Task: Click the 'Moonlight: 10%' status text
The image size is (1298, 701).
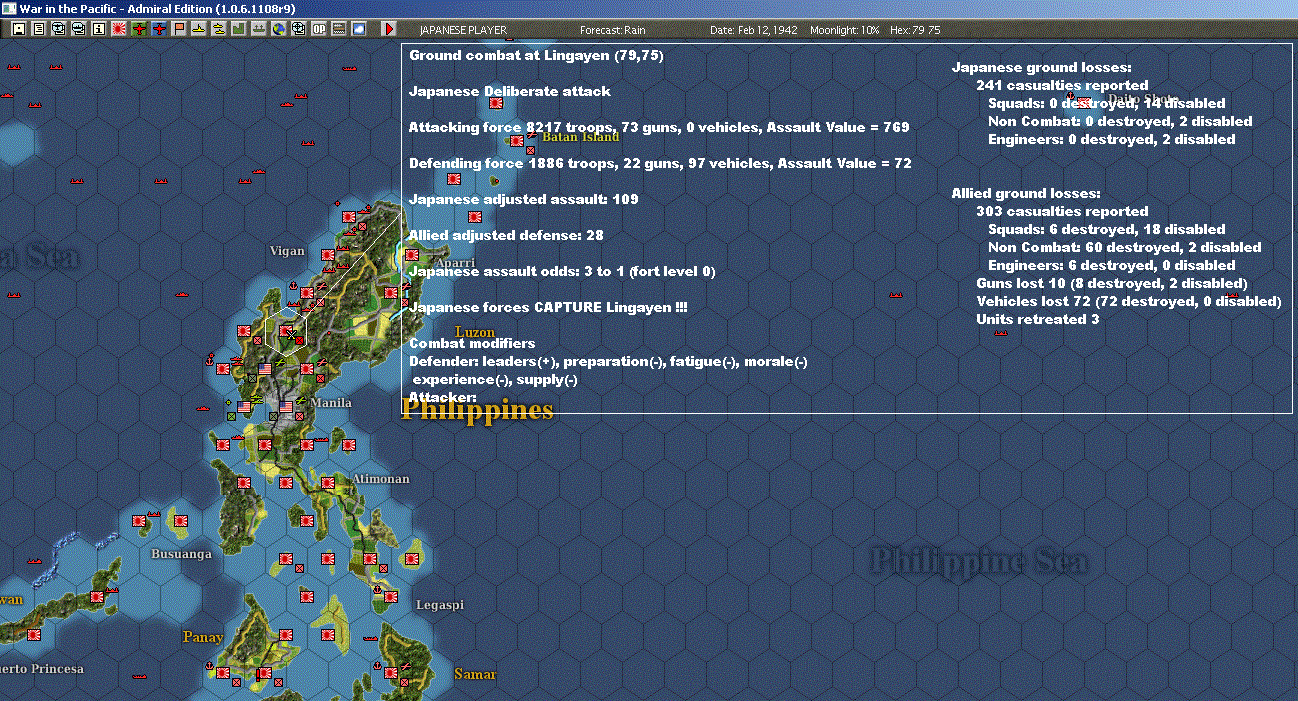Action: tap(845, 30)
